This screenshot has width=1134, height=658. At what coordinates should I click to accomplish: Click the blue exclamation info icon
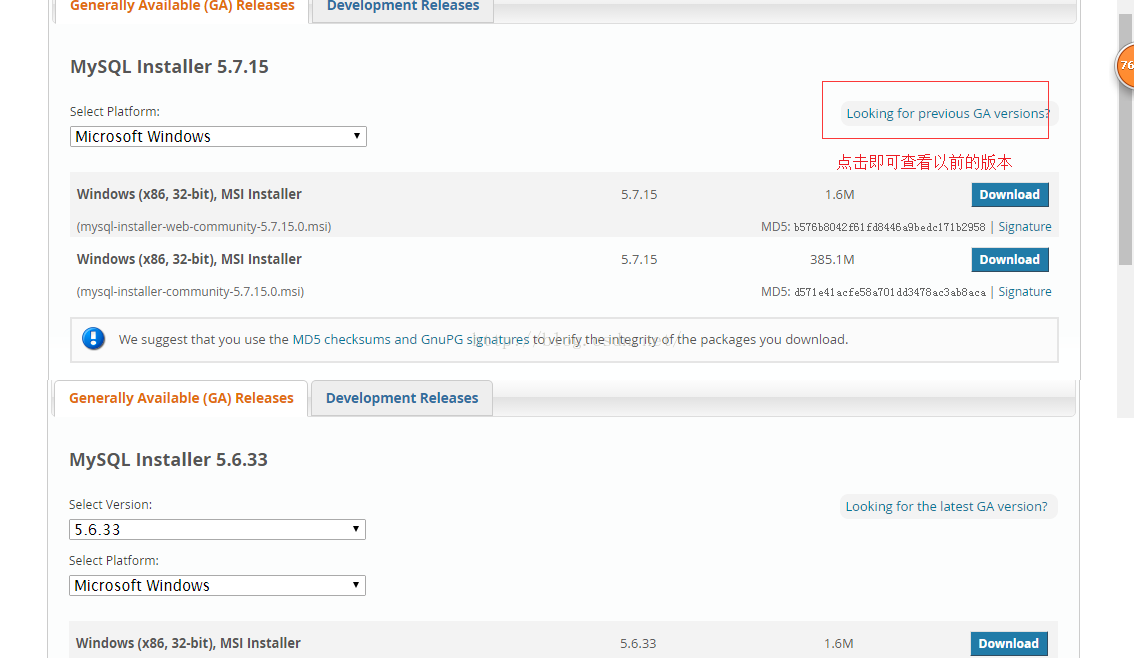[93, 338]
